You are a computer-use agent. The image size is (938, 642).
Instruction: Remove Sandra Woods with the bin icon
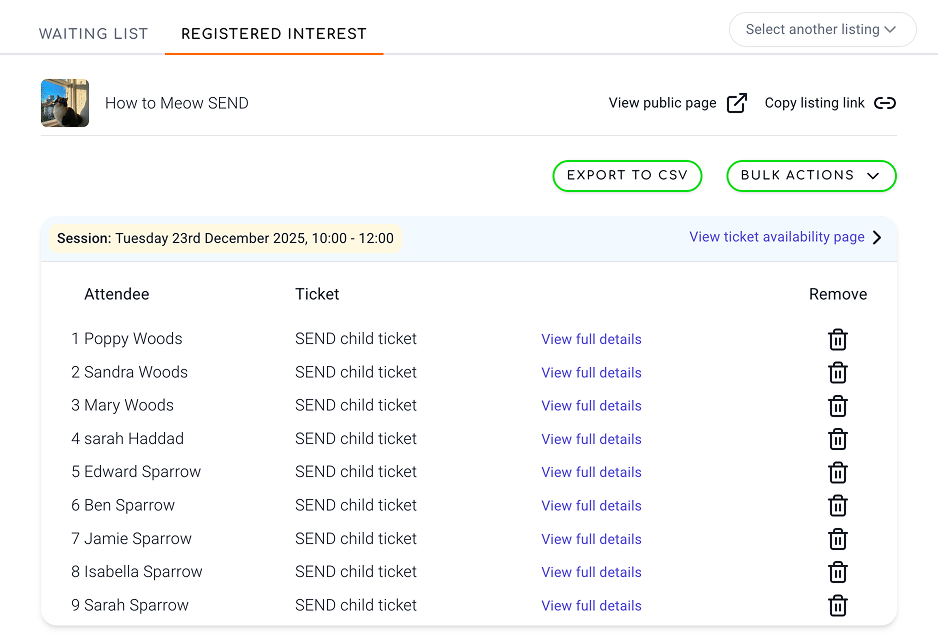click(838, 373)
